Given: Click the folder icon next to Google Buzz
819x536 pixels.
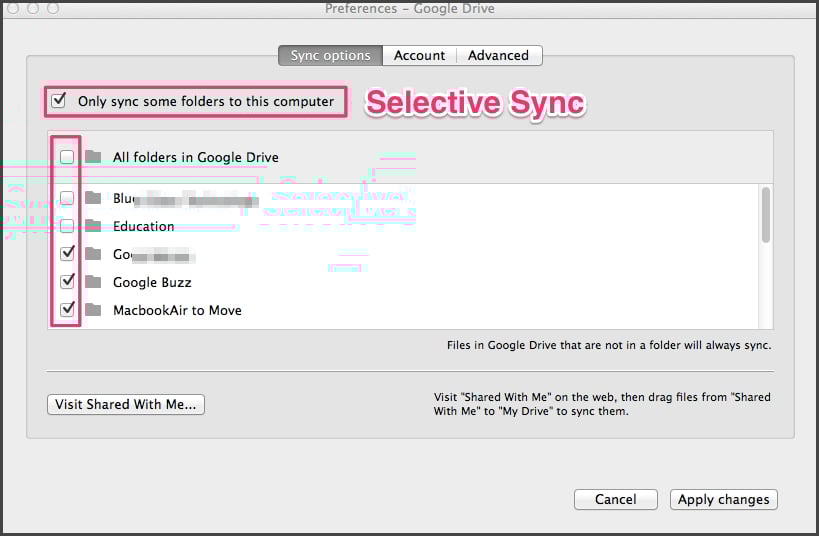Looking at the screenshot, I should click(93, 282).
